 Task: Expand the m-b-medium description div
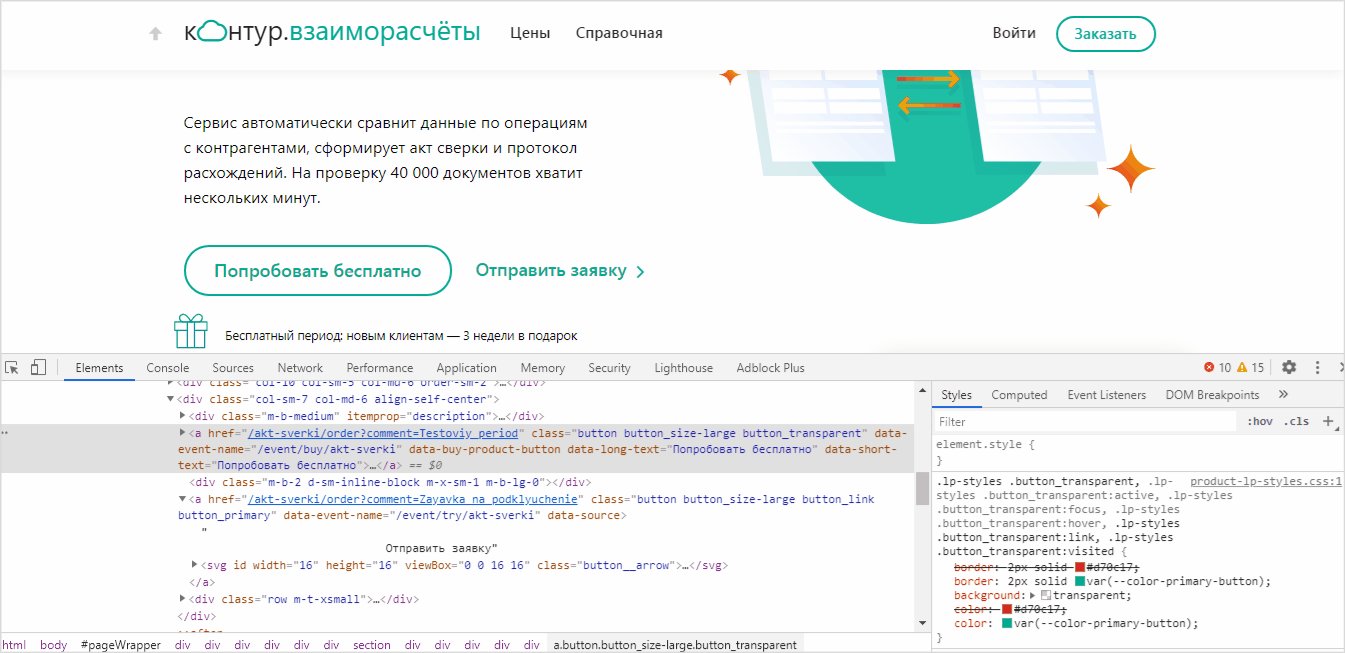(182, 416)
